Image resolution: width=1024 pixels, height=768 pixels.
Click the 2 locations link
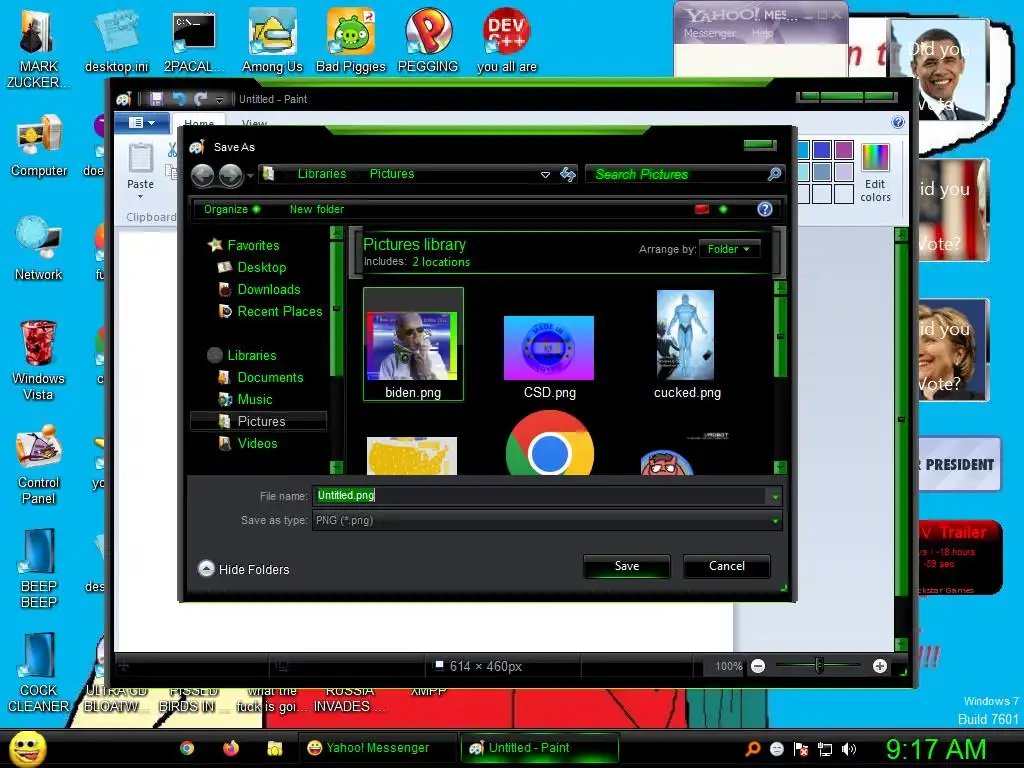pyautogui.click(x=441, y=262)
